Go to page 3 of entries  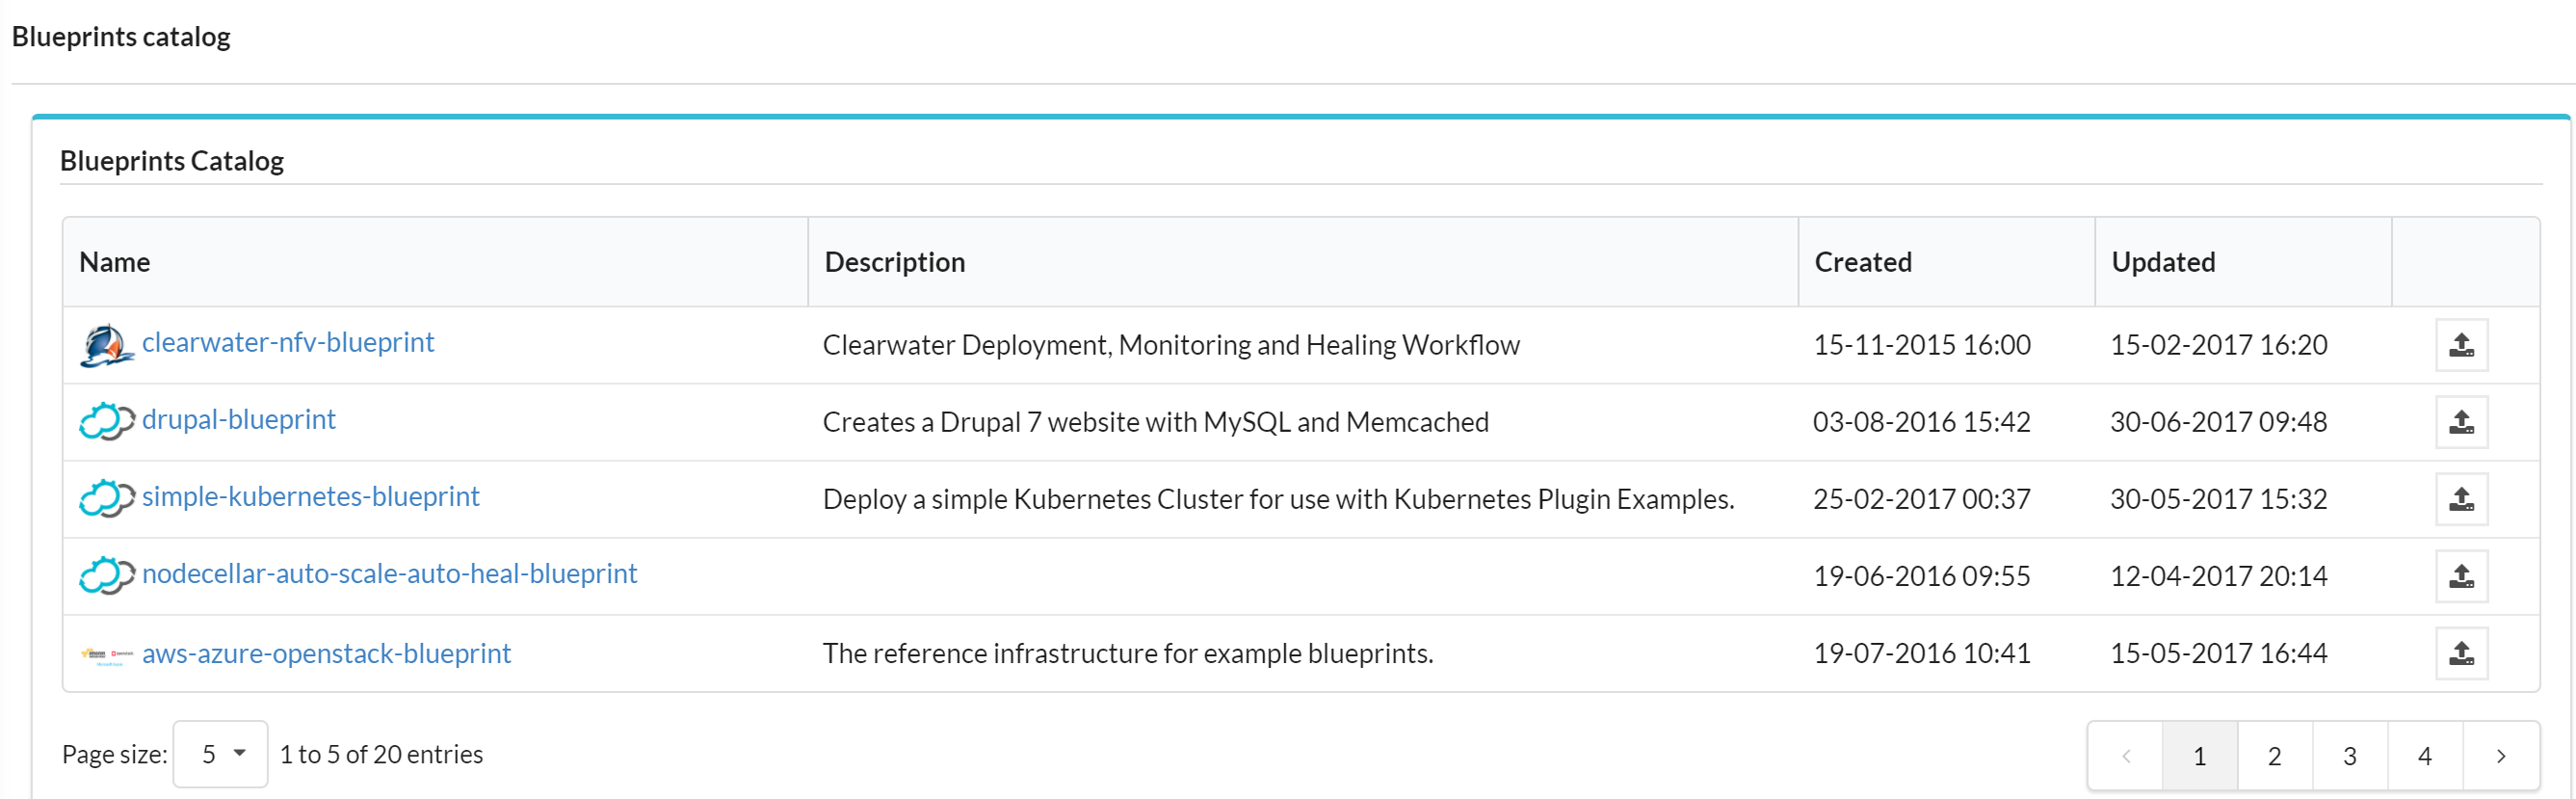coord(2350,756)
